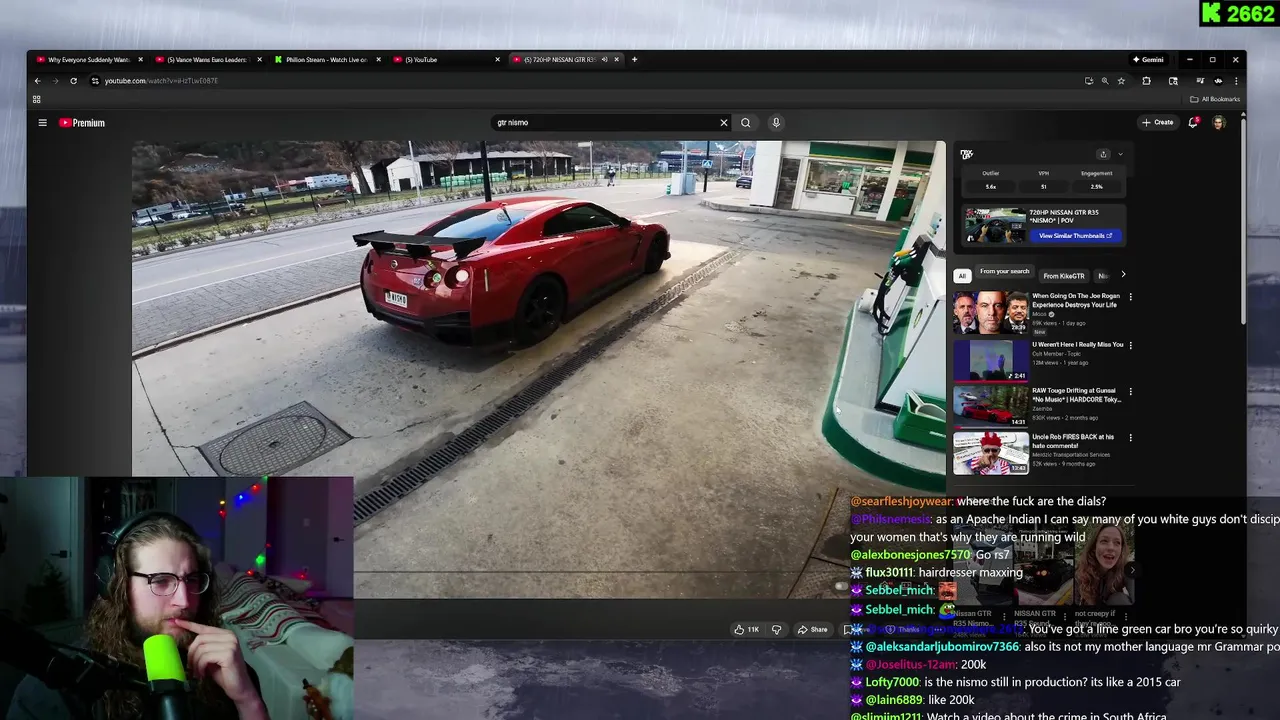
Task: Click the analytics extension logo
Action: click(x=966, y=154)
